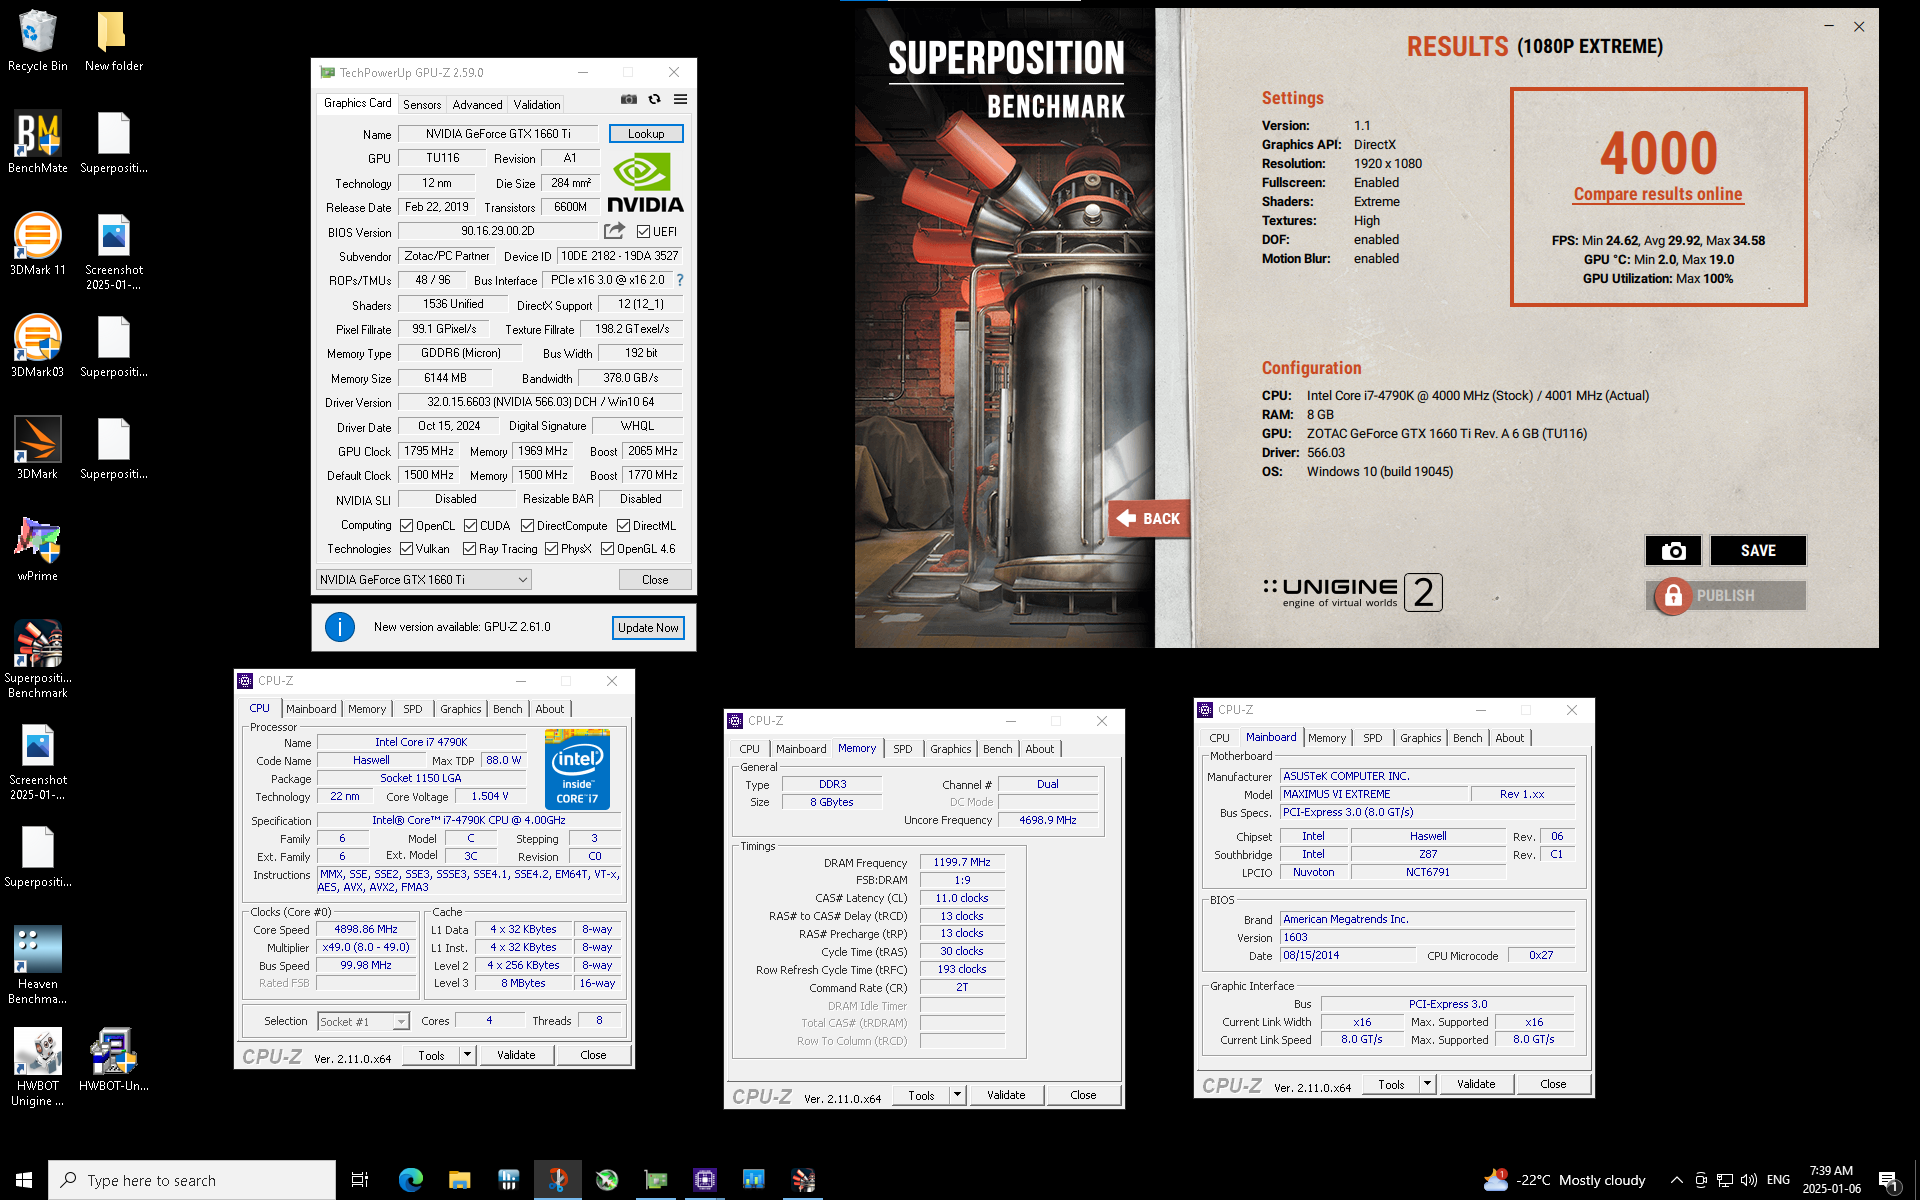Toggle PhysX checkbox
Screen dimensions: 1920x1200
551,549
